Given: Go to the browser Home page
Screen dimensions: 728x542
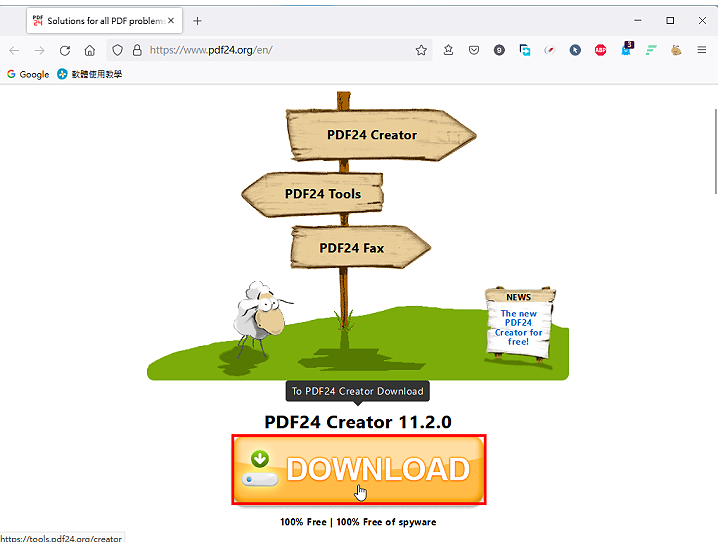Looking at the screenshot, I should [x=90, y=50].
